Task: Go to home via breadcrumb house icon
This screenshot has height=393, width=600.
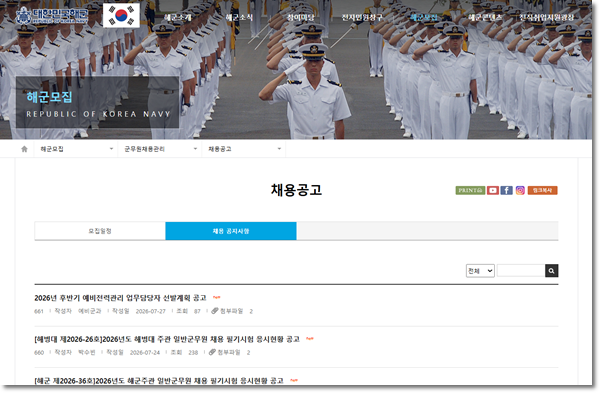Action: (x=24, y=149)
